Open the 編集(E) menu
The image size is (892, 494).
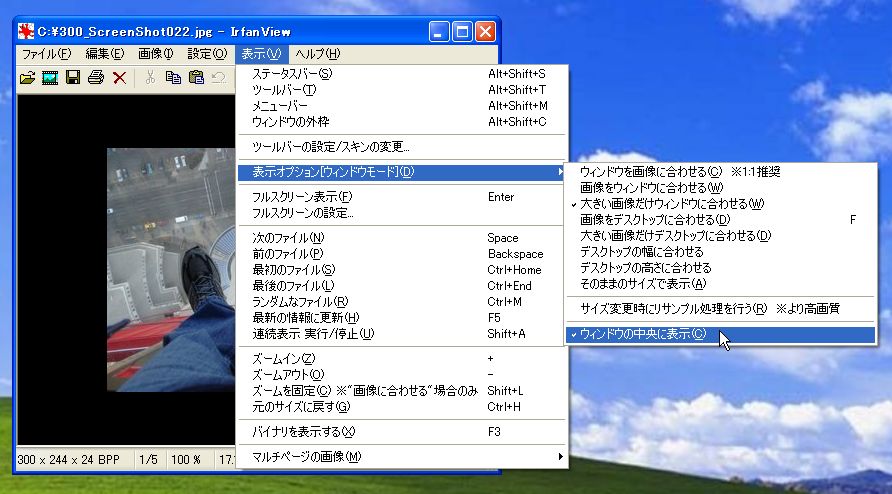(x=104, y=54)
